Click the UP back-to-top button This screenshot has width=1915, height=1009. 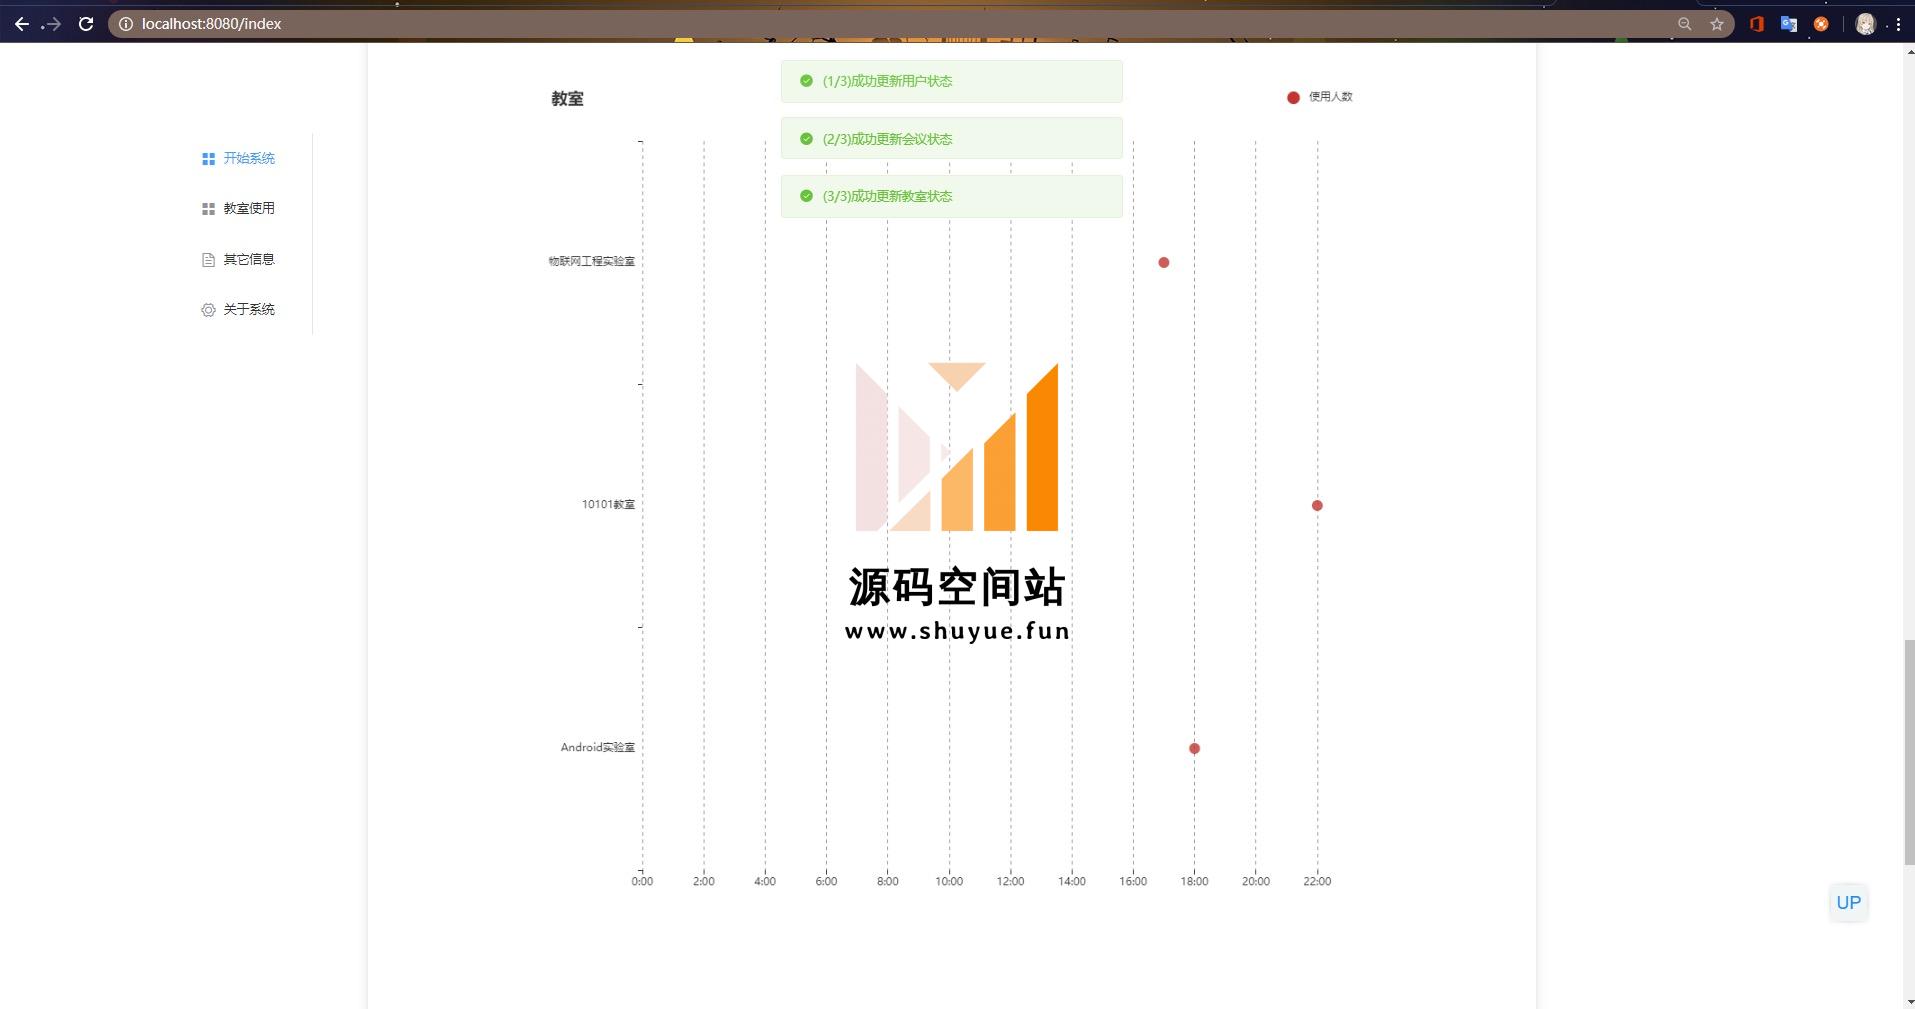pos(1848,902)
